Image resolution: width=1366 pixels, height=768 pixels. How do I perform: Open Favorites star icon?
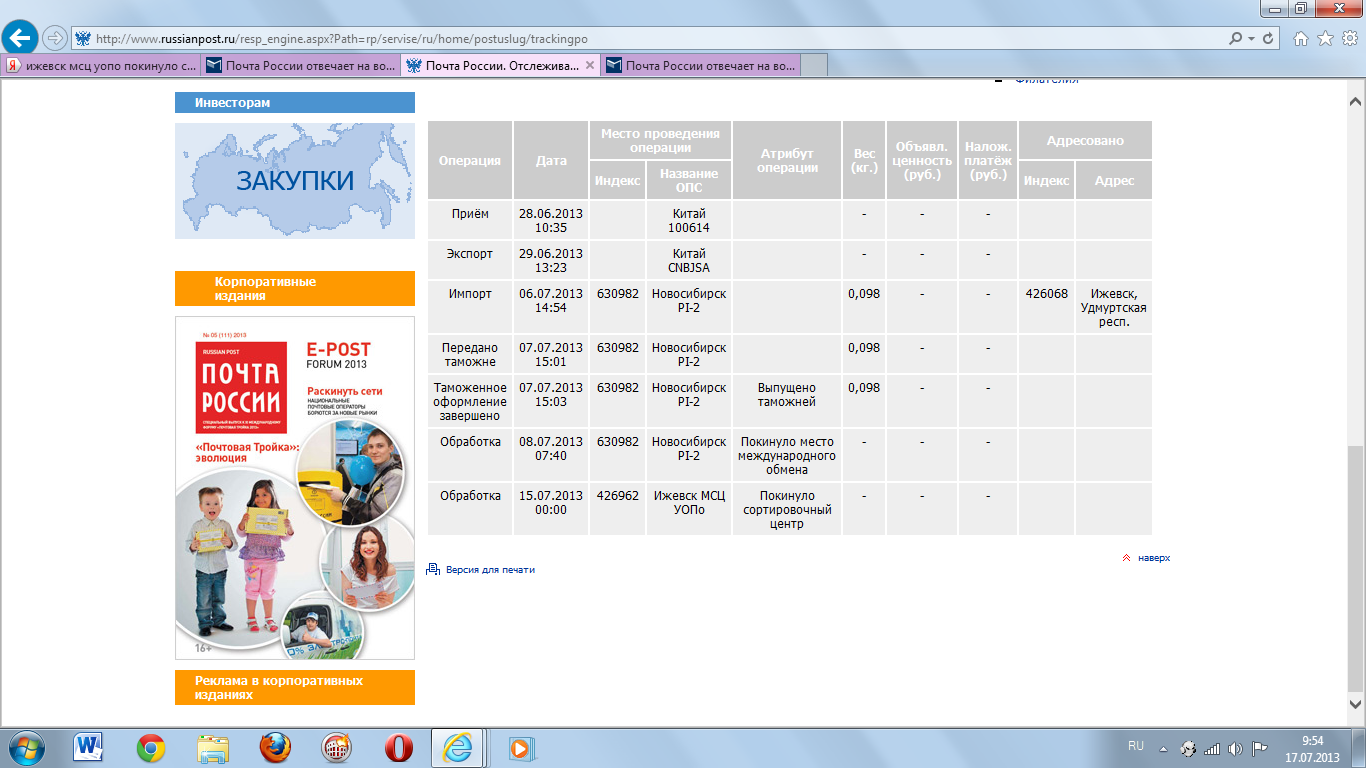(1325, 39)
